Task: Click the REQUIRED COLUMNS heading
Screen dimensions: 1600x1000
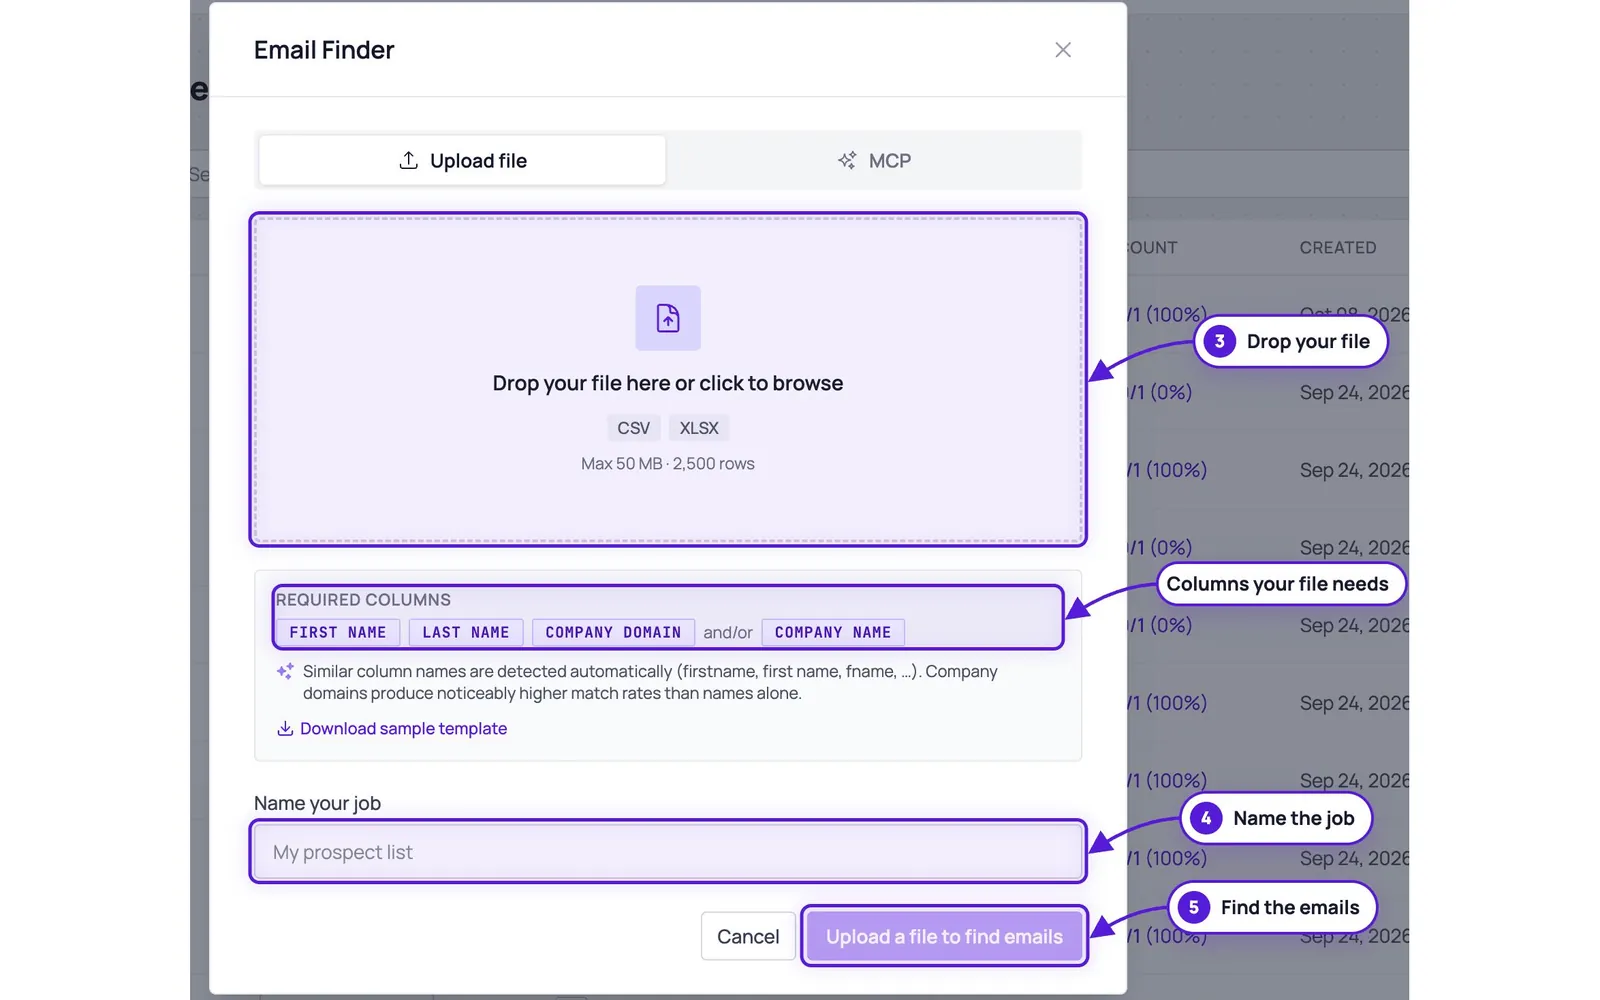Action: (x=363, y=600)
